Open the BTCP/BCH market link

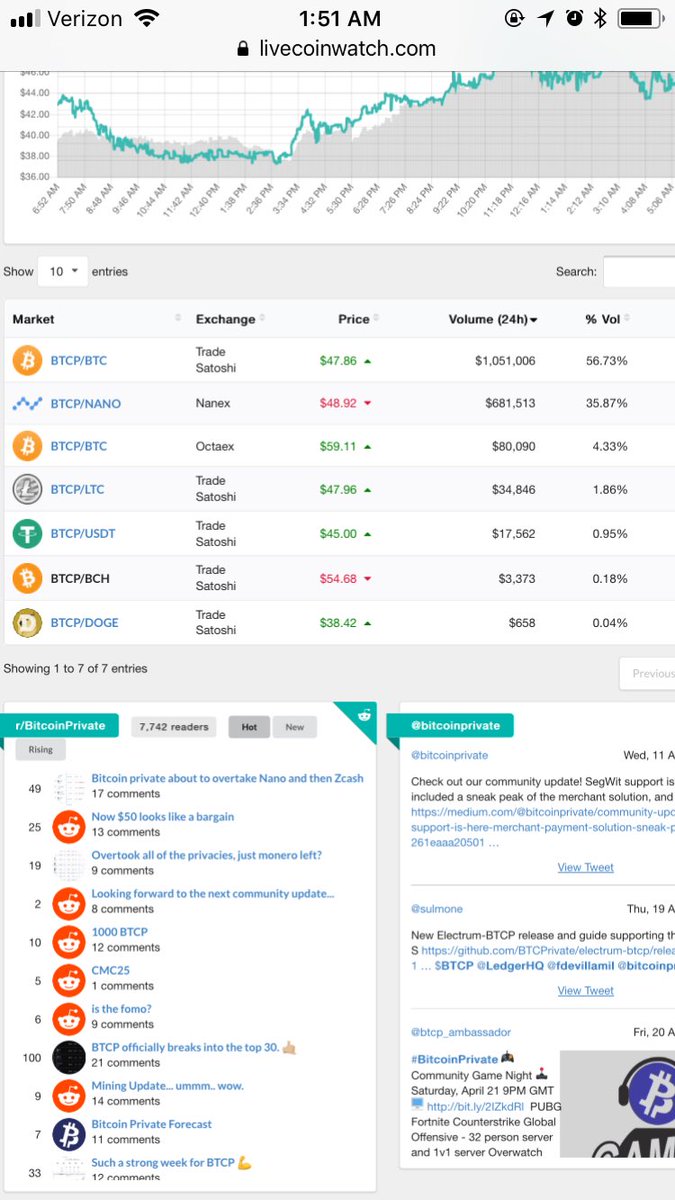pyautogui.click(x=79, y=578)
